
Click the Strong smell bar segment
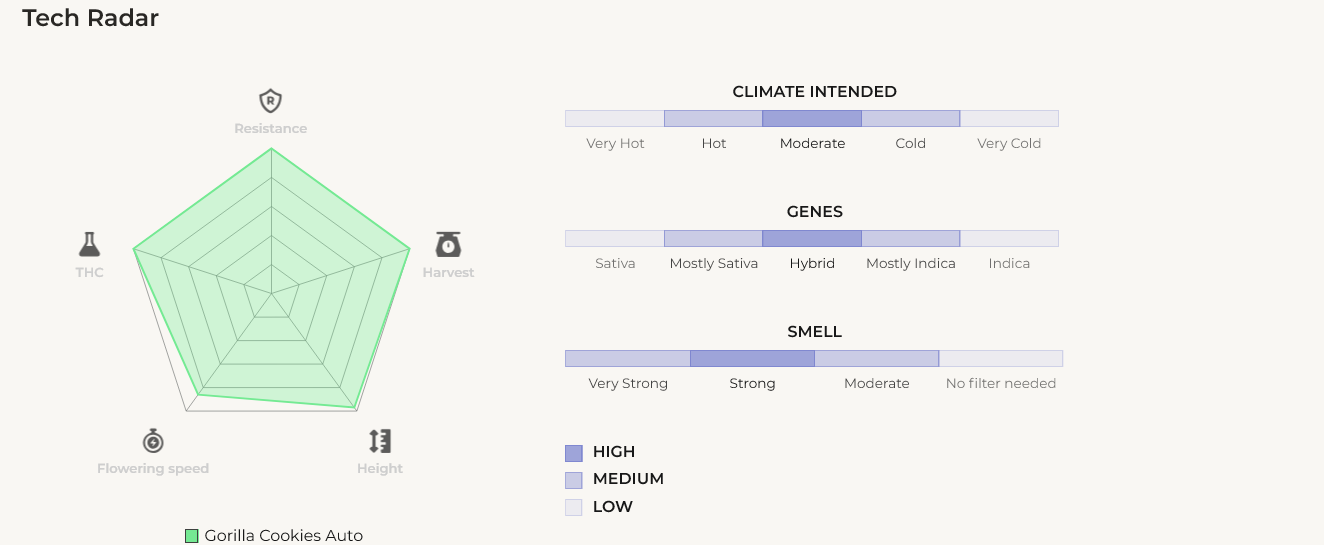(x=752, y=359)
